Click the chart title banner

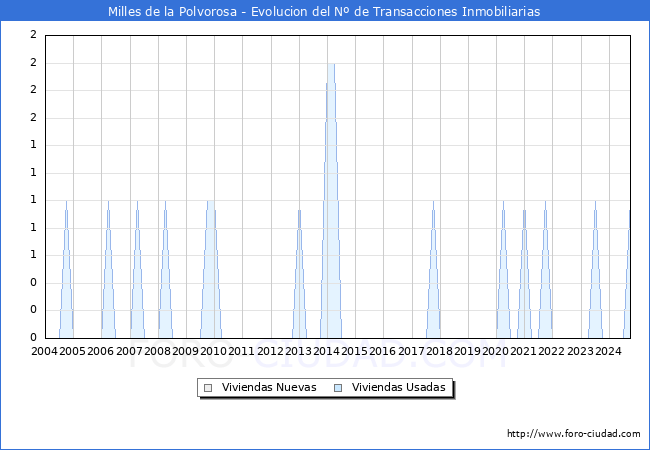[x=325, y=11]
